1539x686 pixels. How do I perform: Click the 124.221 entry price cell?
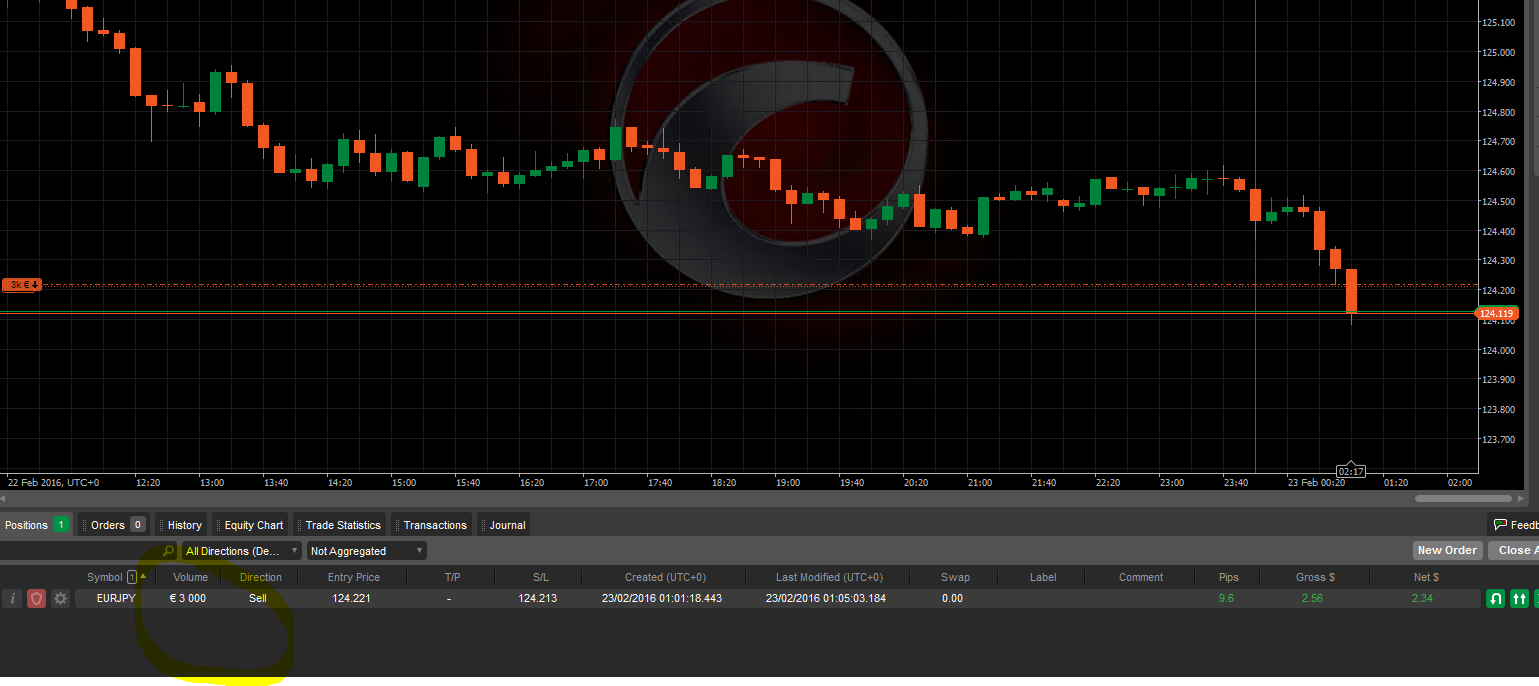(353, 598)
